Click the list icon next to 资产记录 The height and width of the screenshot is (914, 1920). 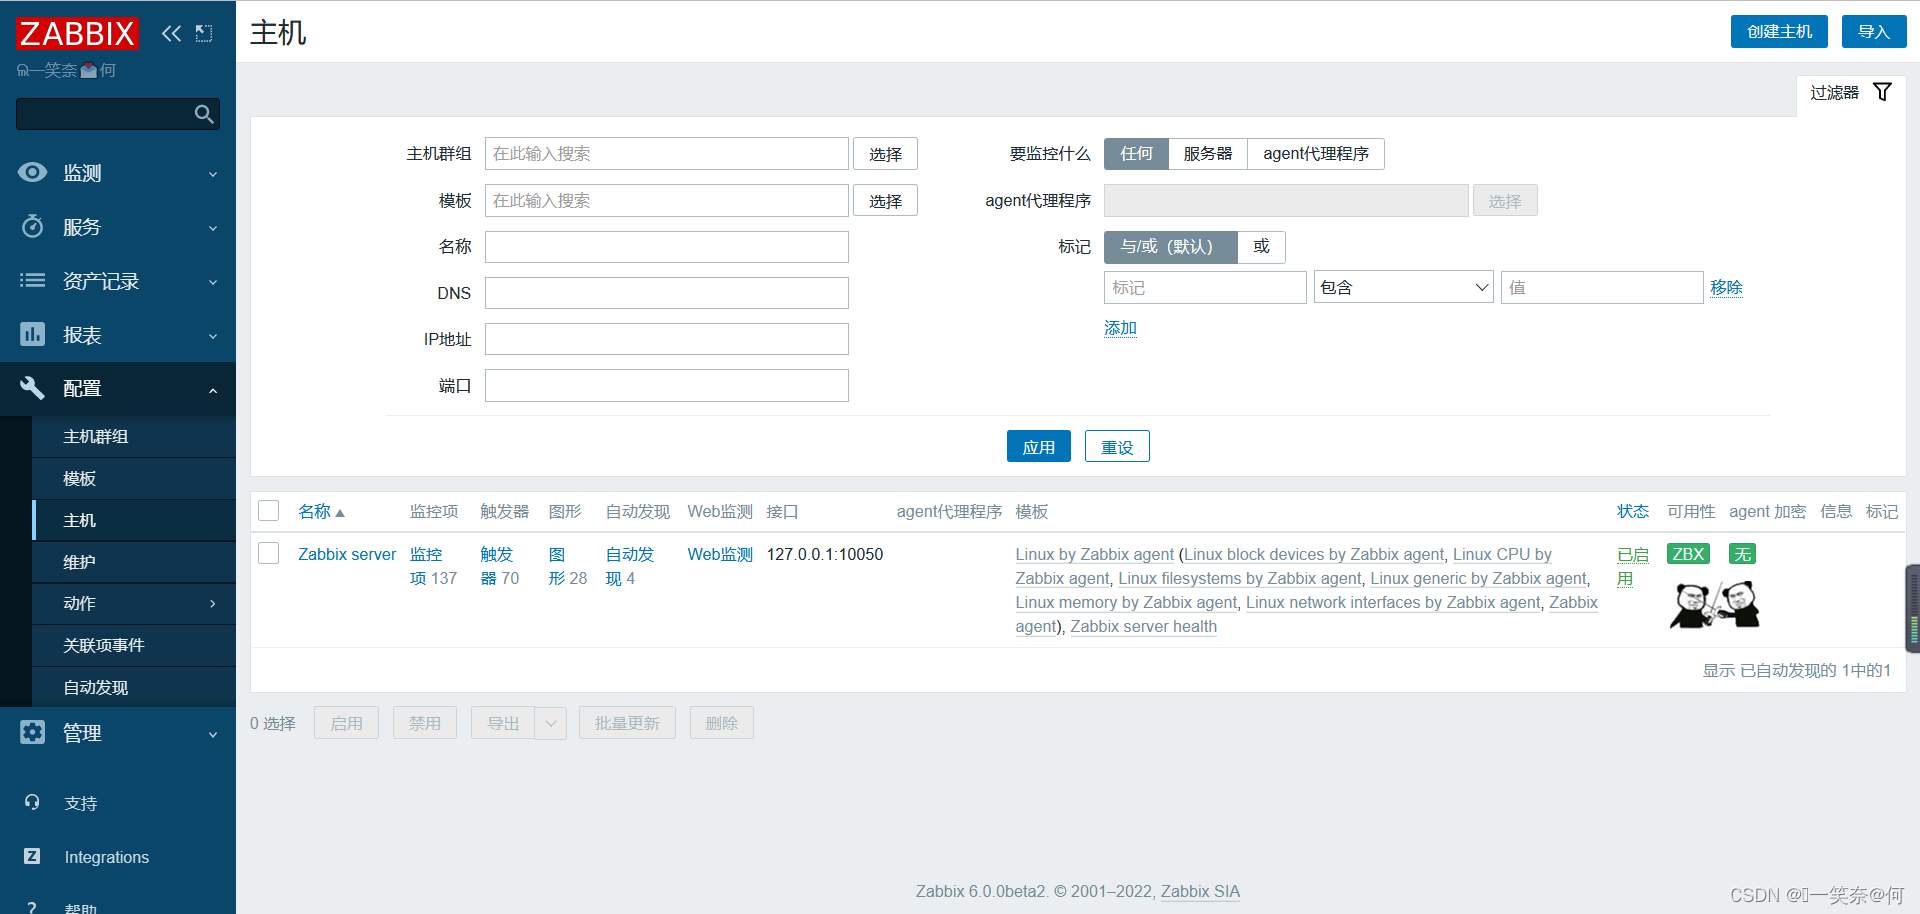pos(32,280)
